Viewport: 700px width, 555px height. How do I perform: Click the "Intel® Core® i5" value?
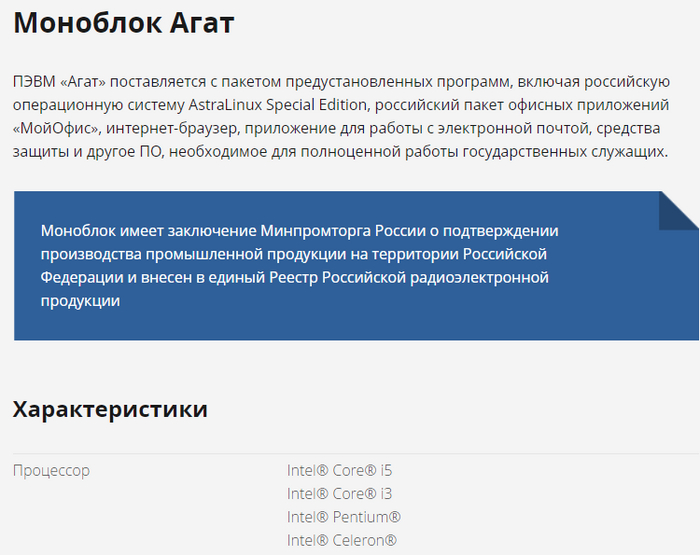pyautogui.click(x=339, y=471)
